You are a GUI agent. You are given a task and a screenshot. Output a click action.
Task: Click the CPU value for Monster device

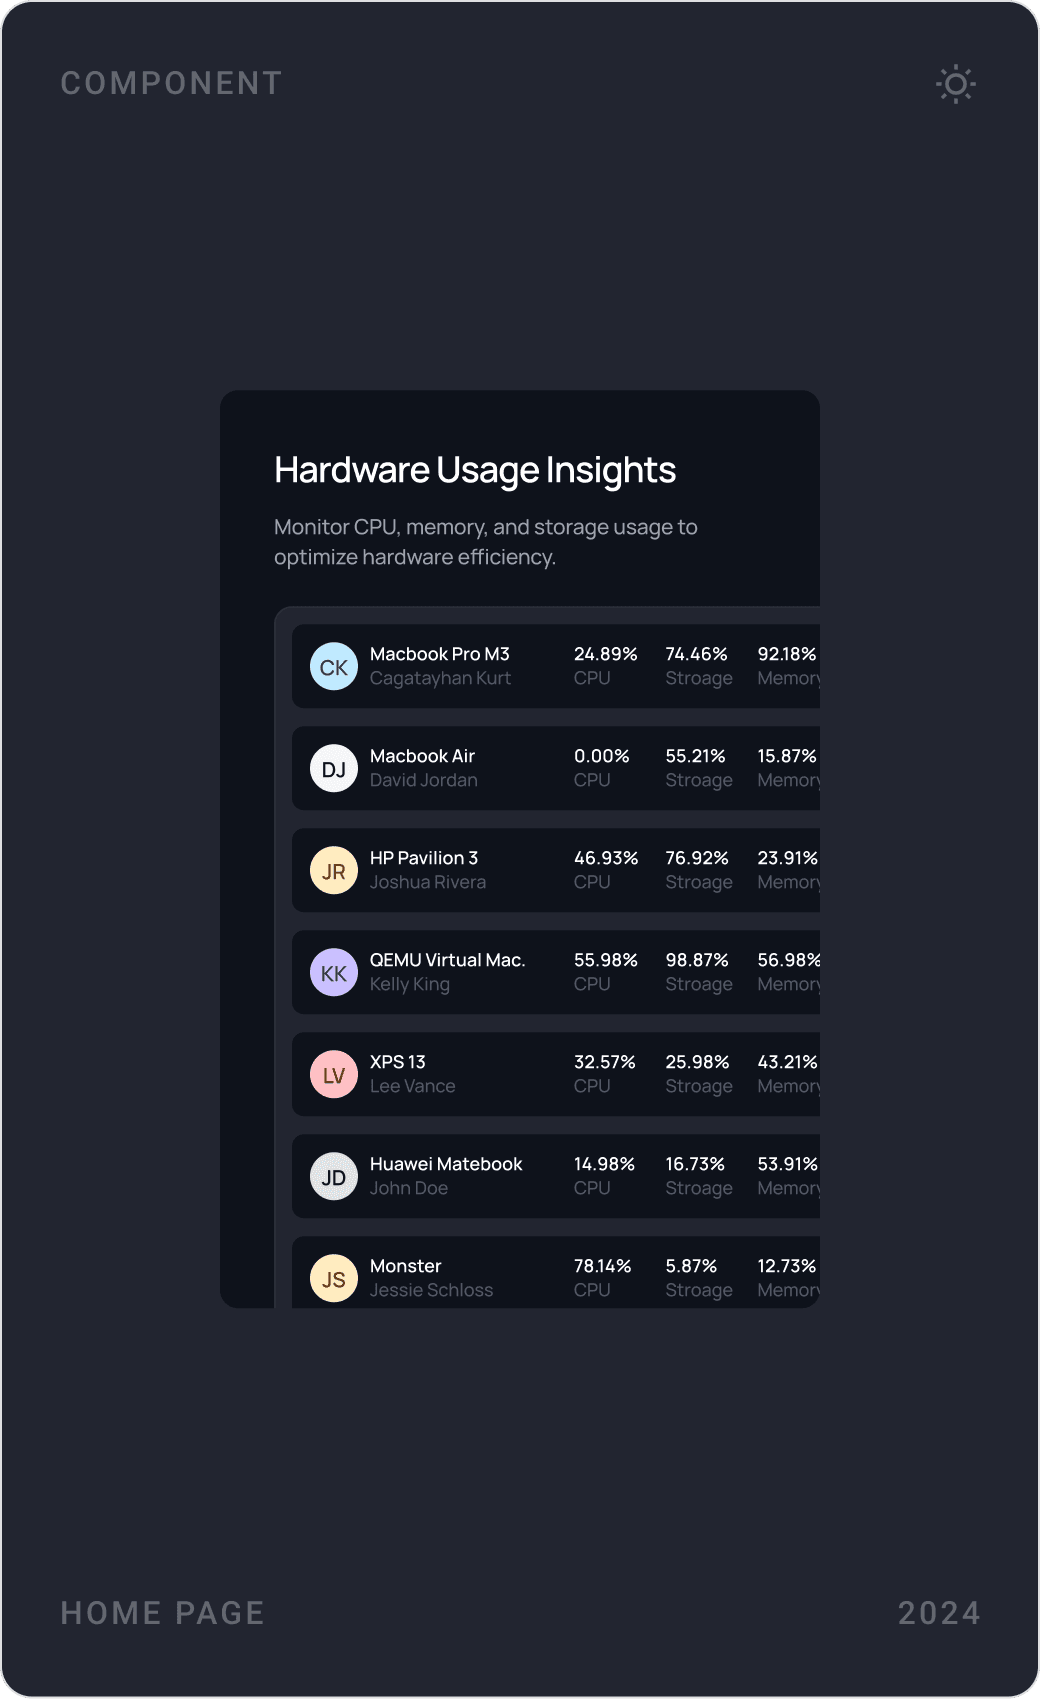[602, 1265]
